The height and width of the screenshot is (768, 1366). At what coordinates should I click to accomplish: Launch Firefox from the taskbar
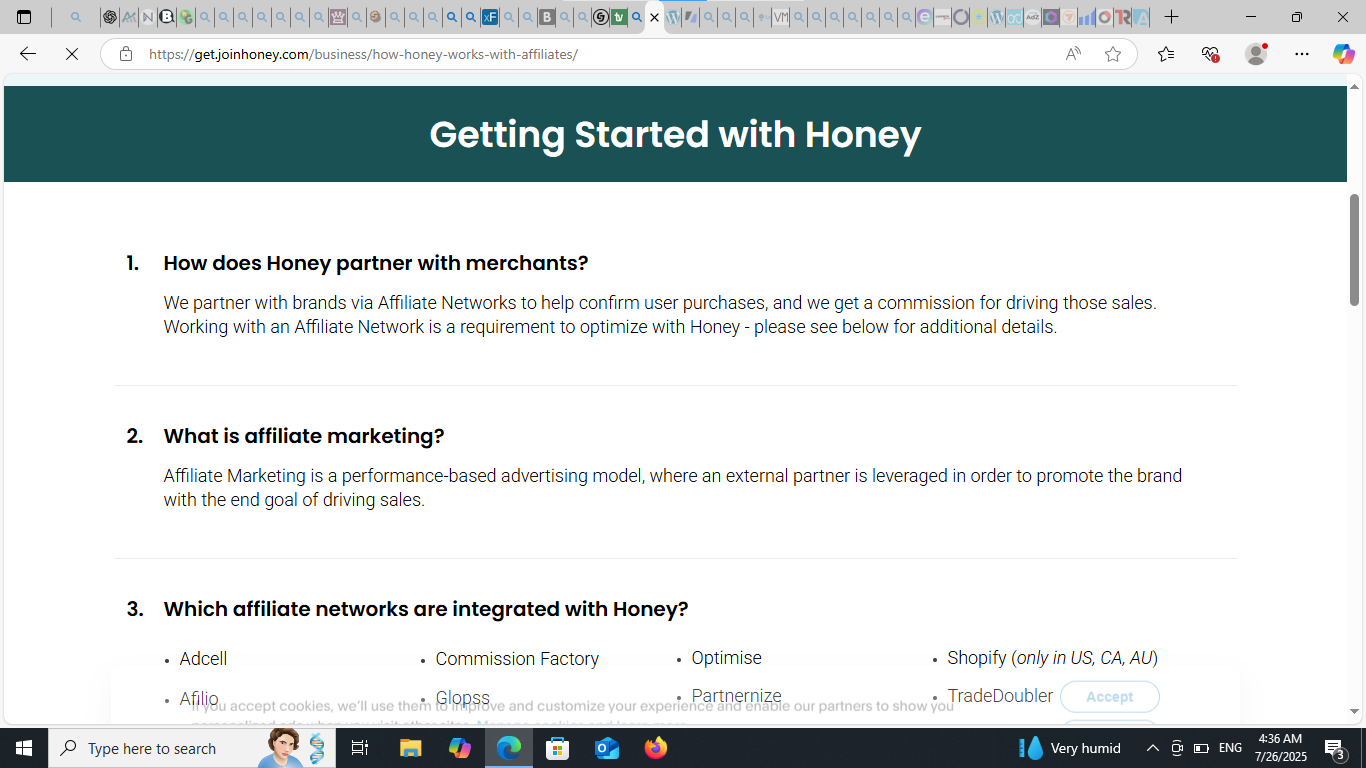[656, 748]
